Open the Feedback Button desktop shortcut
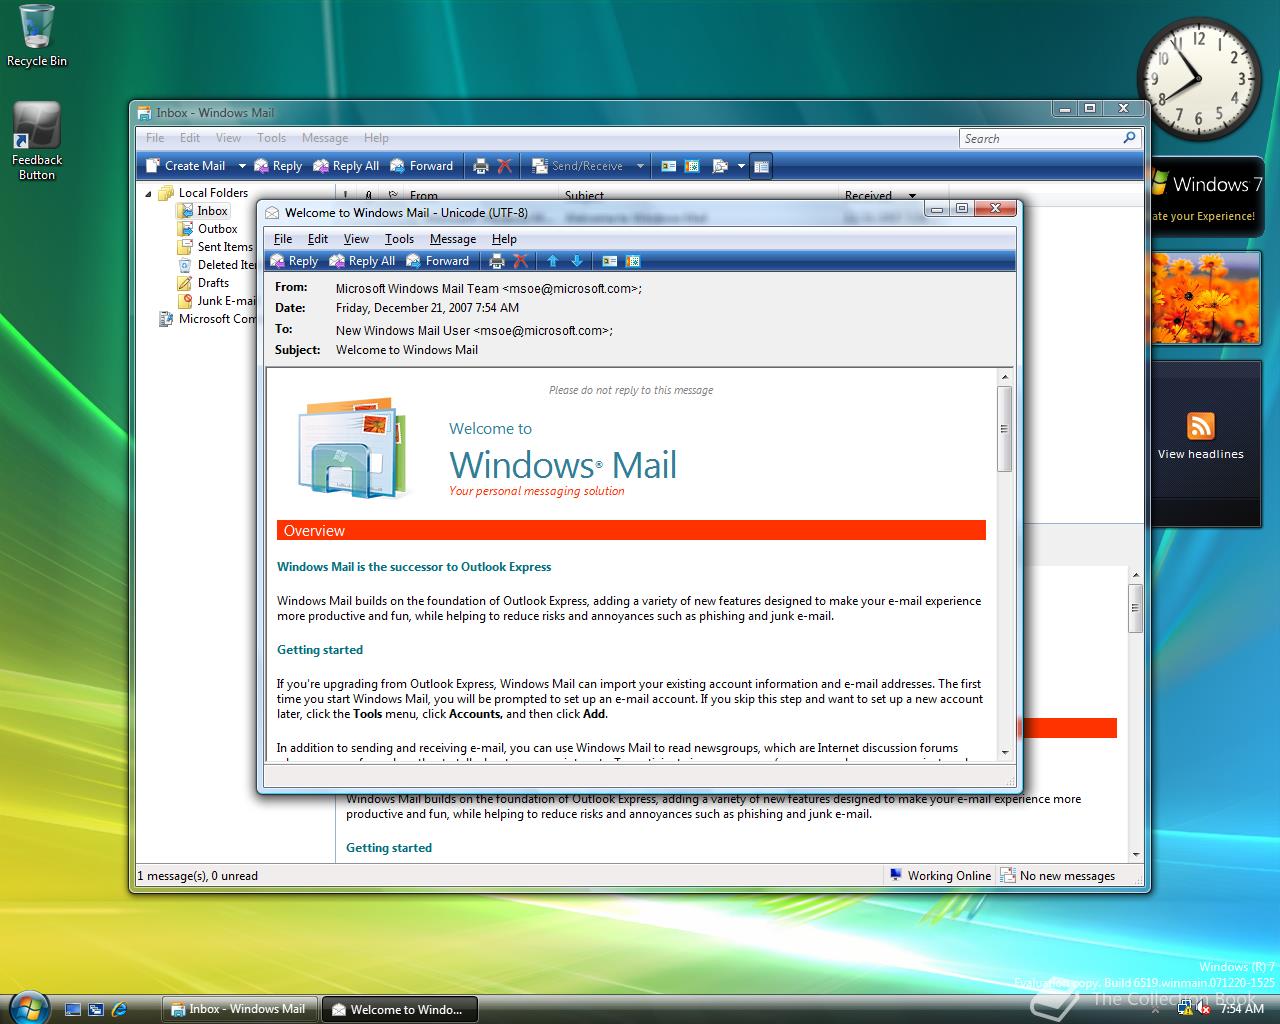 point(37,142)
